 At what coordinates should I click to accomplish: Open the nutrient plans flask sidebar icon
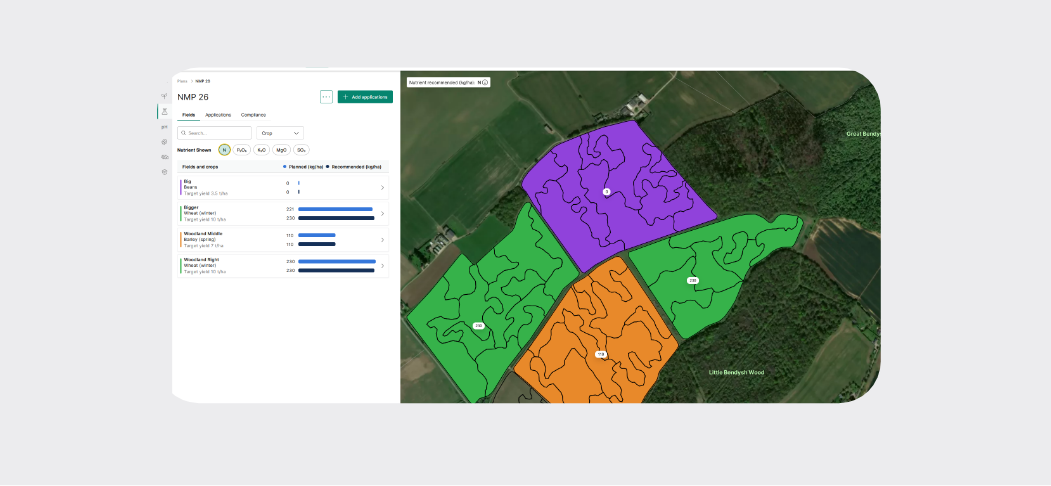(x=164, y=111)
